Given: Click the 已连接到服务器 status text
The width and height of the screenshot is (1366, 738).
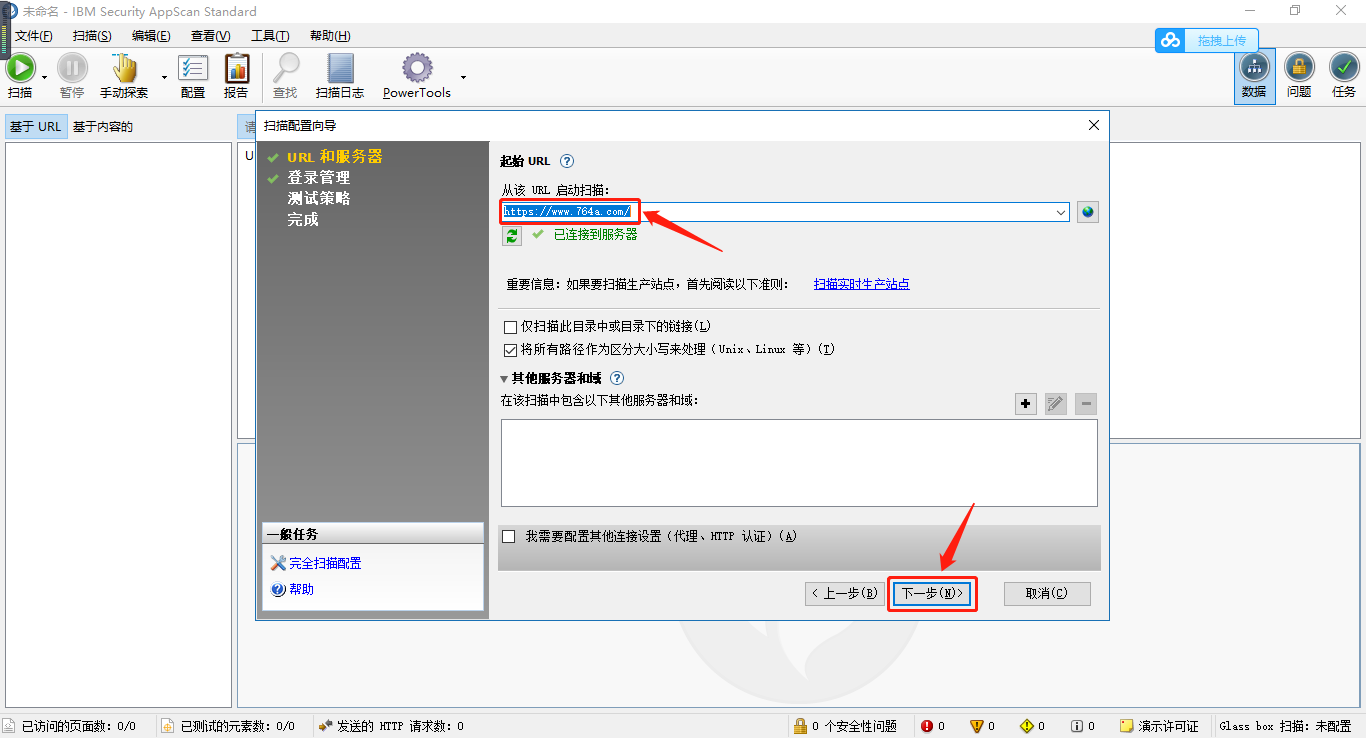Looking at the screenshot, I should coord(596,235).
